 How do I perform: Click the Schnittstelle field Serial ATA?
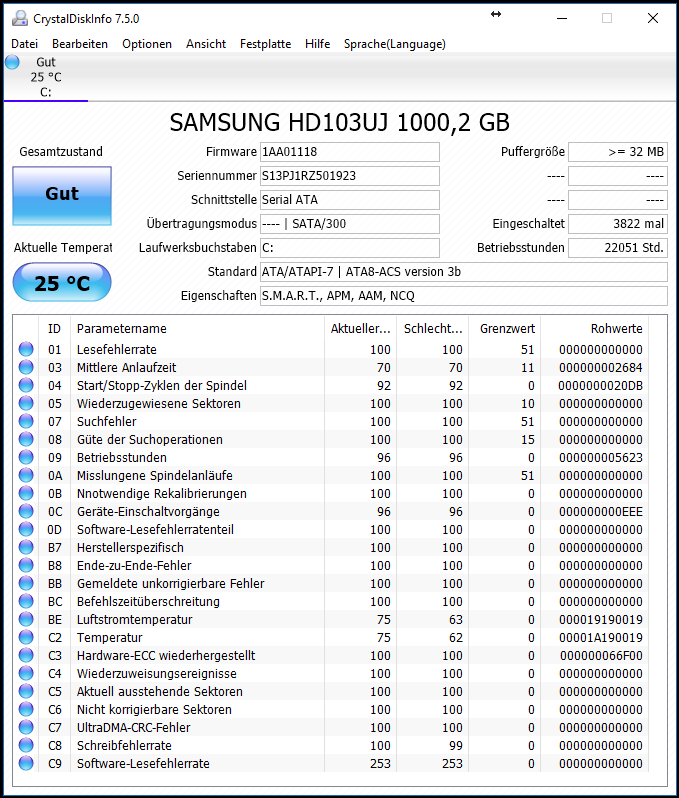point(350,200)
